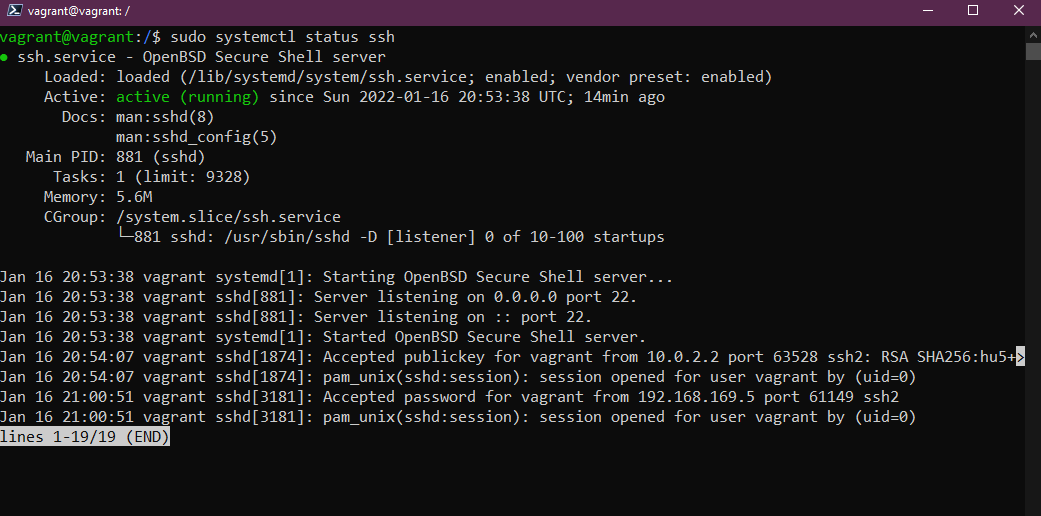Click the "/system.slice/ssh.service" CGroup path
1041x516 pixels.
(228, 217)
